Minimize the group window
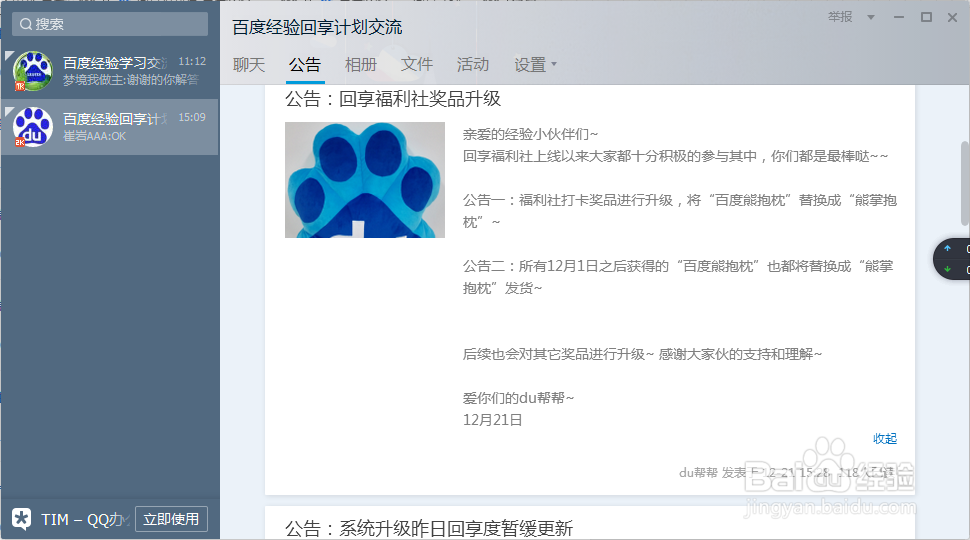Screen dimensions: 970x540 click(899, 17)
